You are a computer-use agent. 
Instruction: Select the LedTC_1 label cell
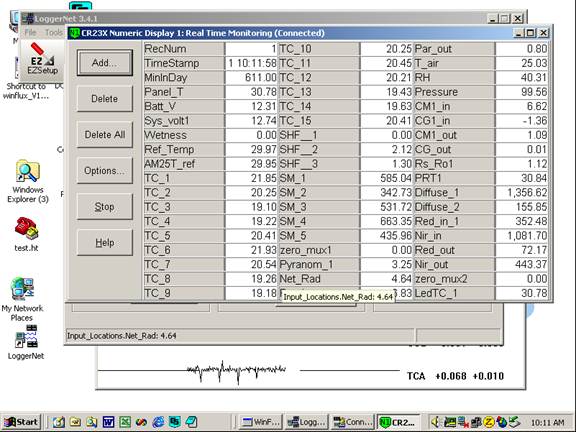pyautogui.click(x=454, y=293)
